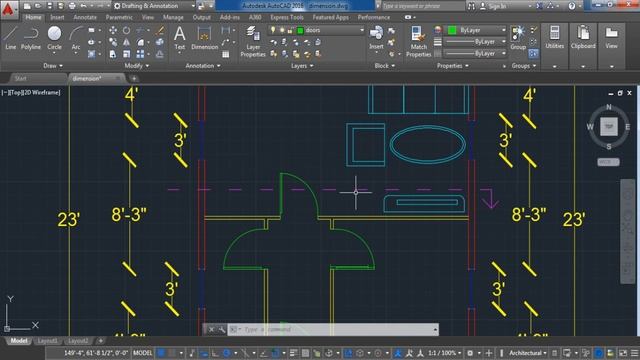Image resolution: width=640 pixels, height=360 pixels.
Task: Select the Circle tool
Action: 54,38
